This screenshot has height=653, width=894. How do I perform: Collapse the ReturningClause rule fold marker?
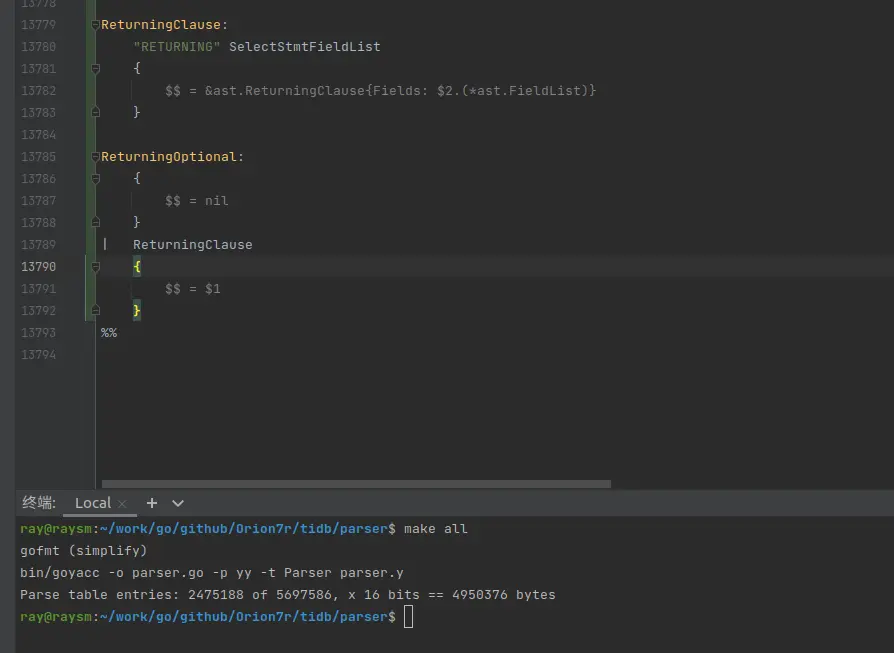click(96, 25)
